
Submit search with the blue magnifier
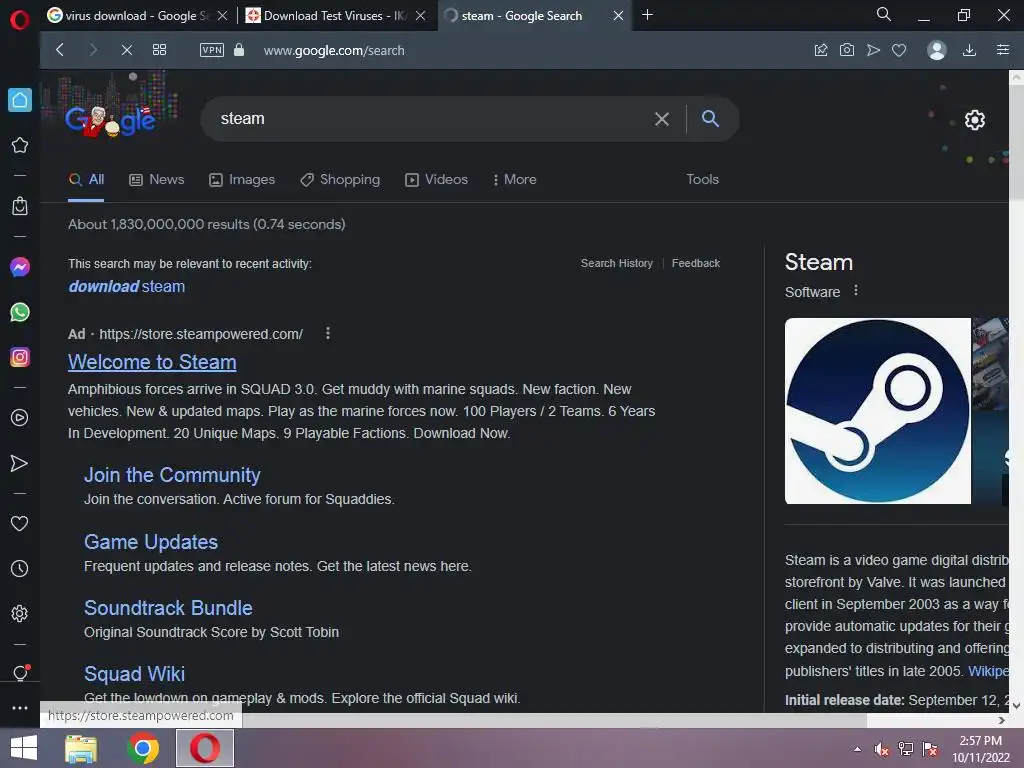[711, 118]
